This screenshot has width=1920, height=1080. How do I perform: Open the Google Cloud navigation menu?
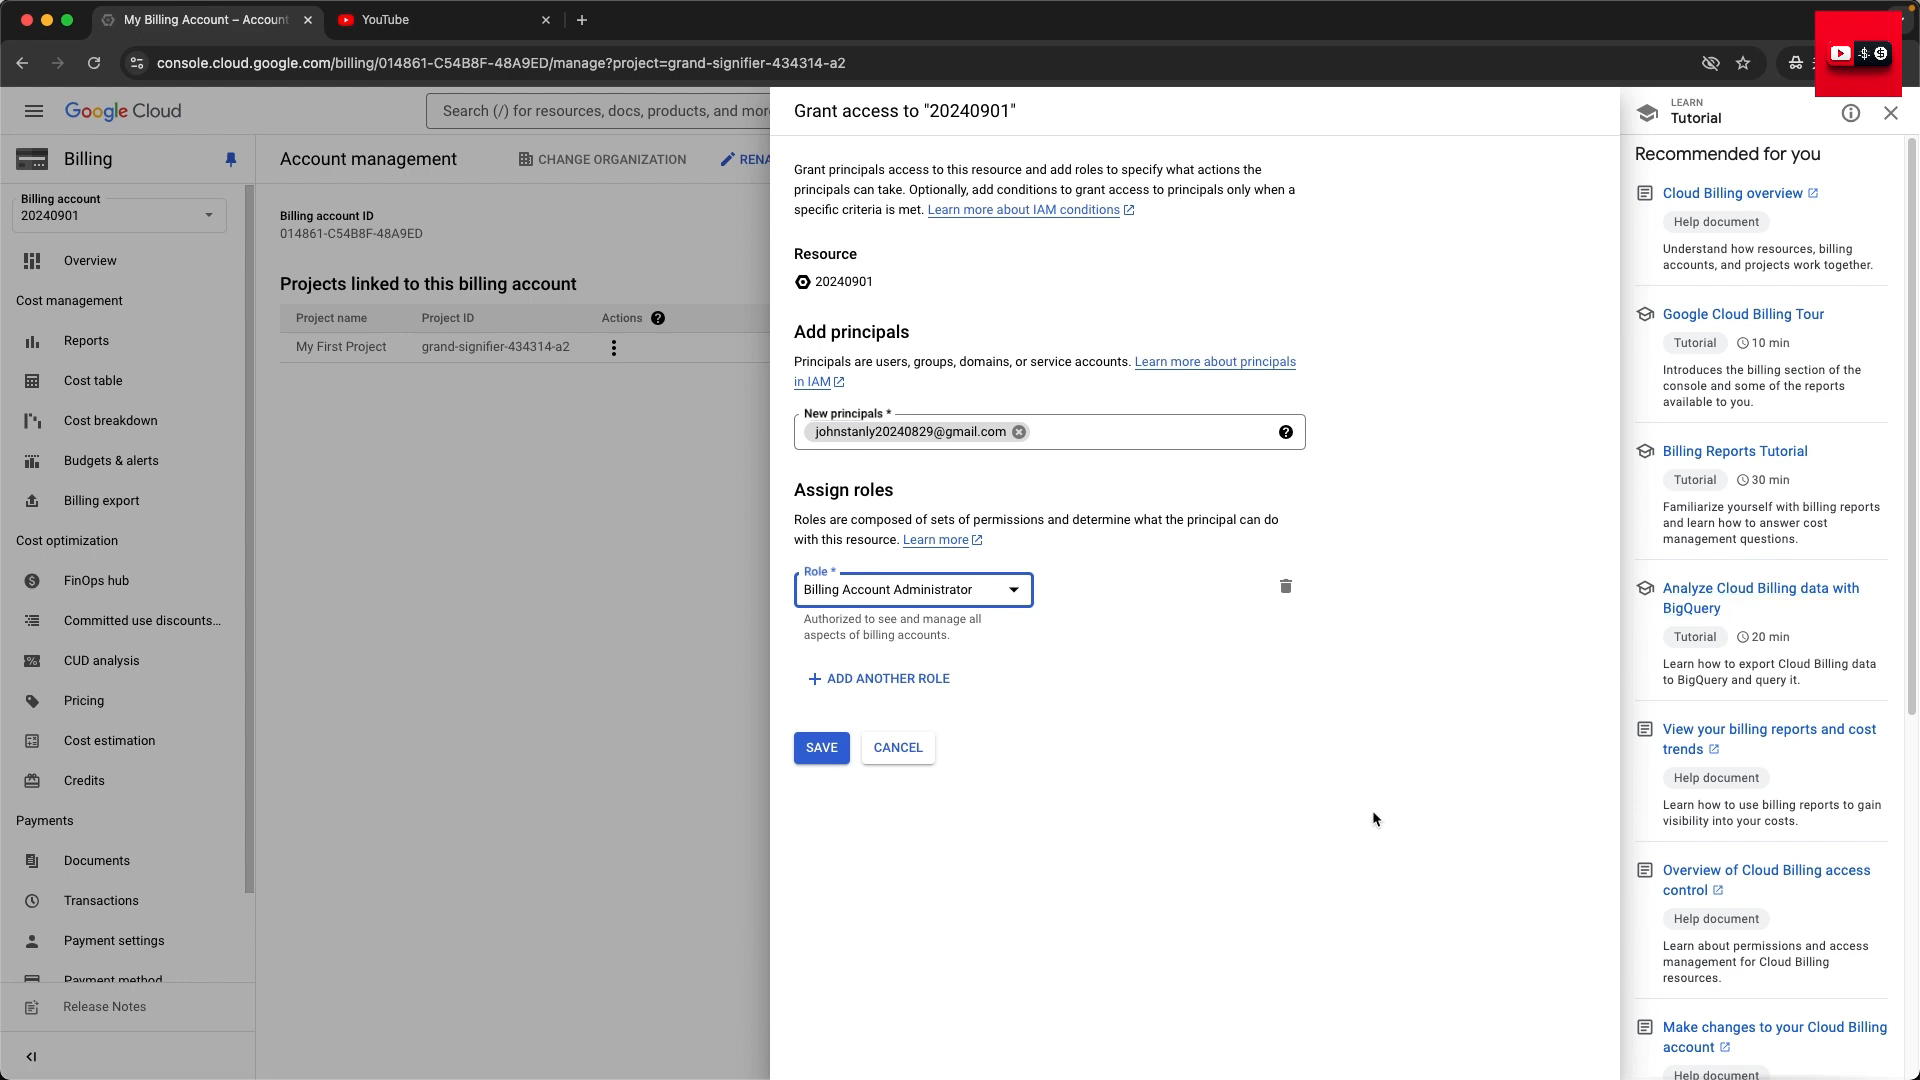click(34, 111)
